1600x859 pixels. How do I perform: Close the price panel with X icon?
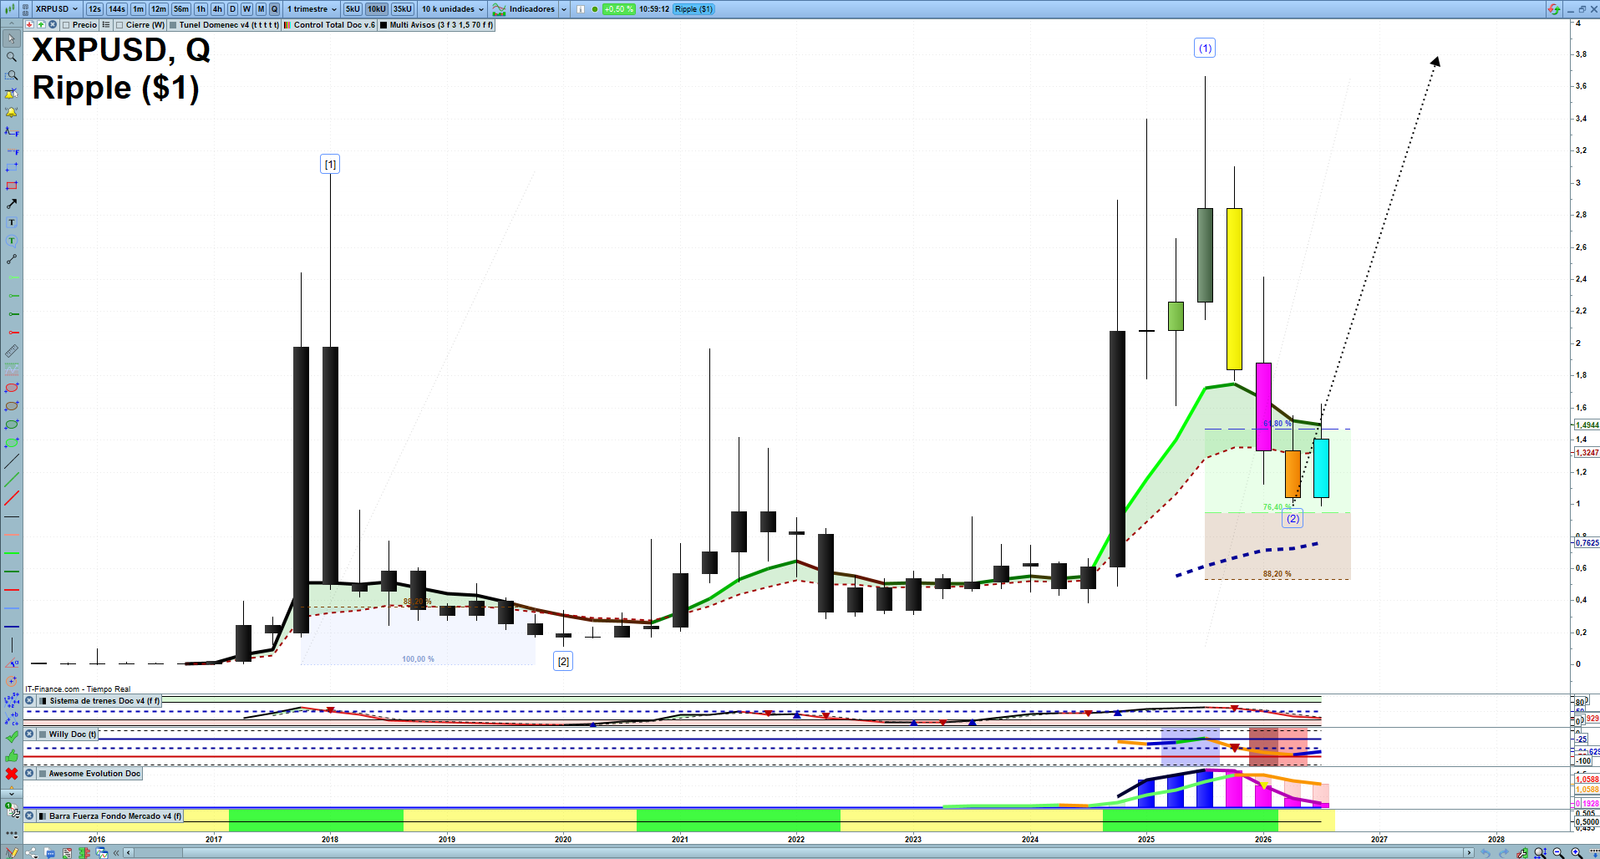[52, 25]
